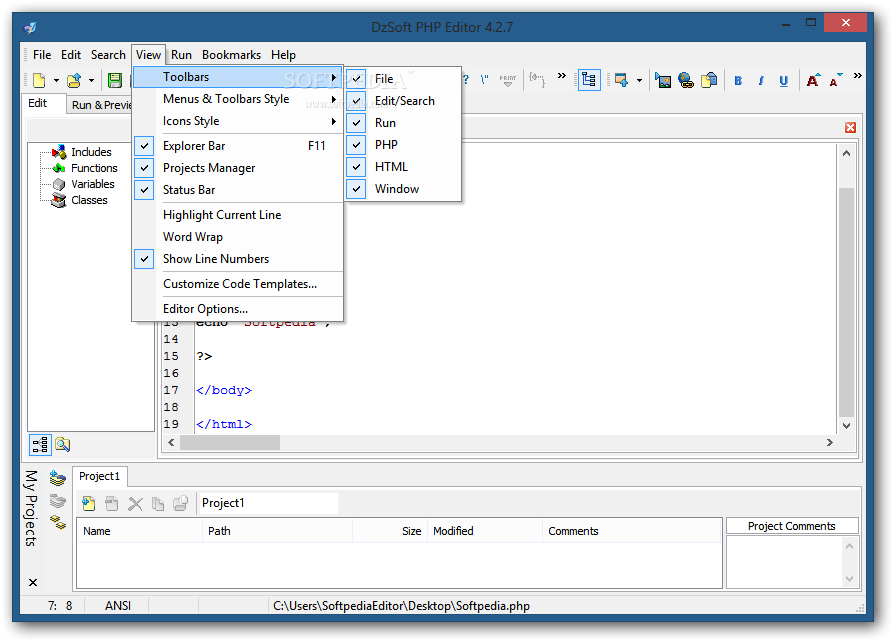Toggle the Projects Manager menu option
Image resolution: width=894 pixels, height=642 pixels.
(238, 168)
